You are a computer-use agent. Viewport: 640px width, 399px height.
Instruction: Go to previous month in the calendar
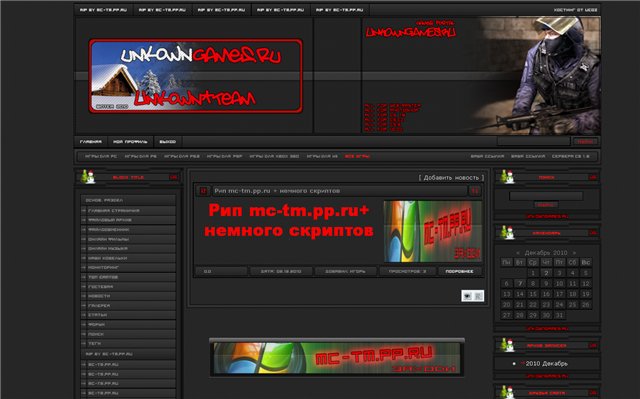[x=518, y=253]
